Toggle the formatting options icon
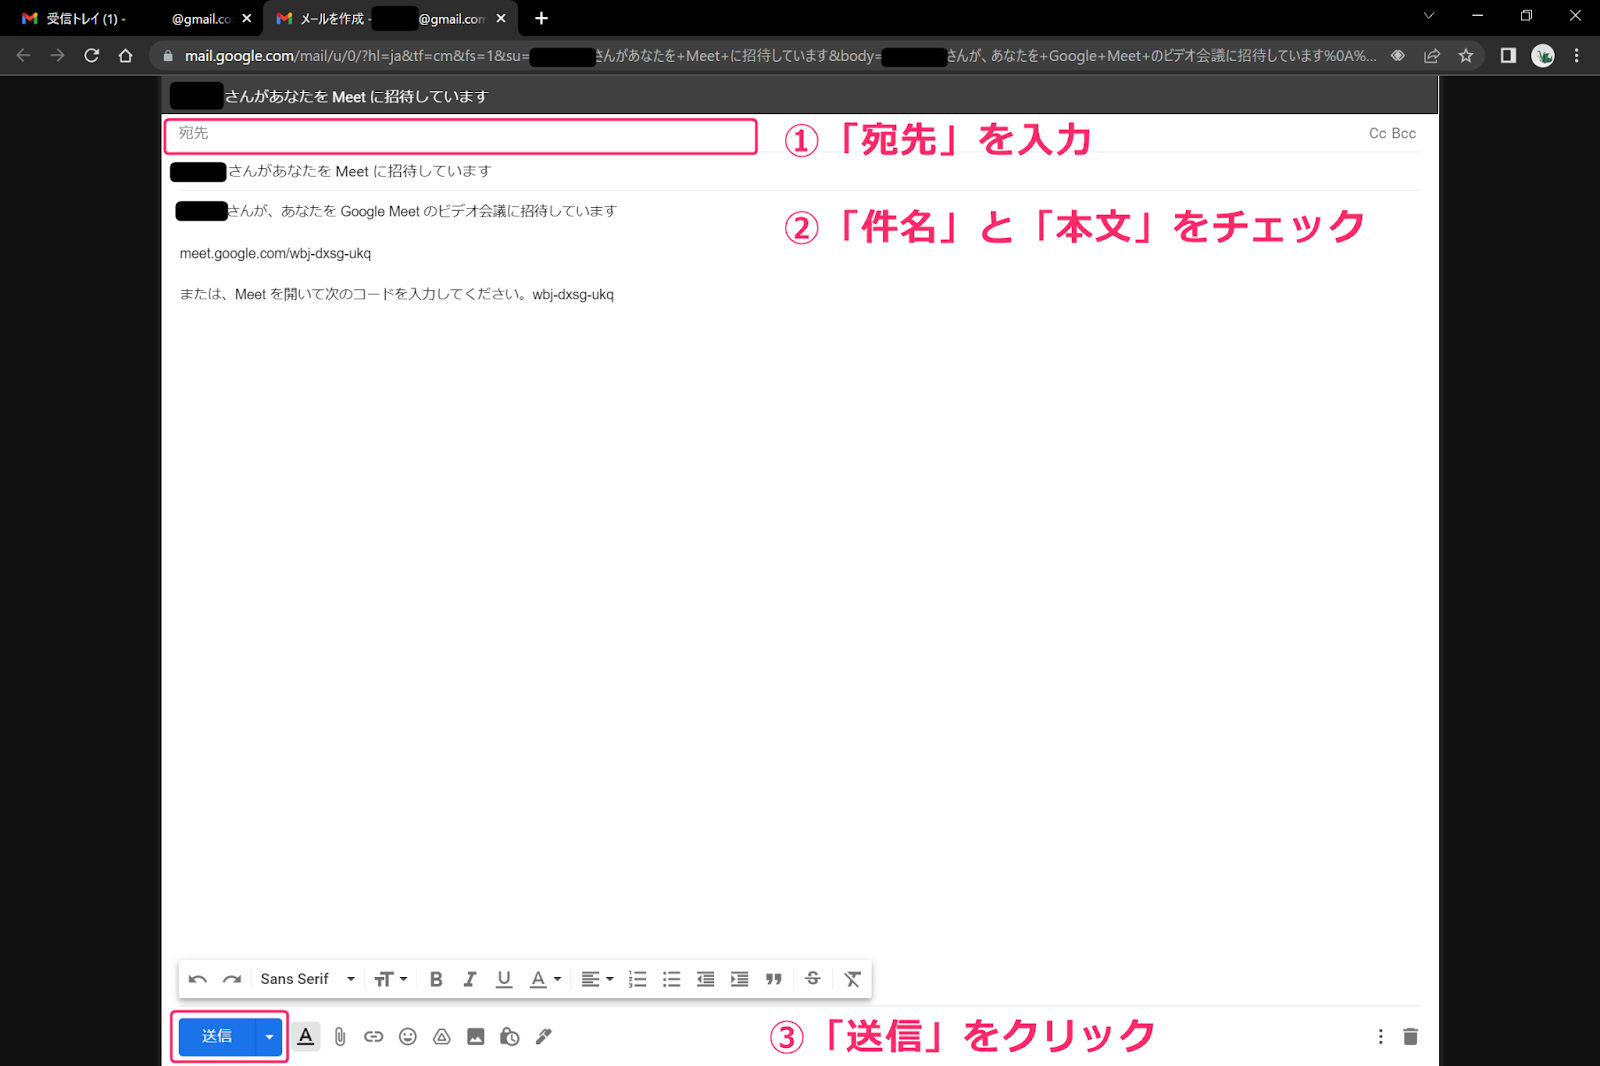Image resolution: width=1600 pixels, height=1066 pixels. coord(306,1036)
